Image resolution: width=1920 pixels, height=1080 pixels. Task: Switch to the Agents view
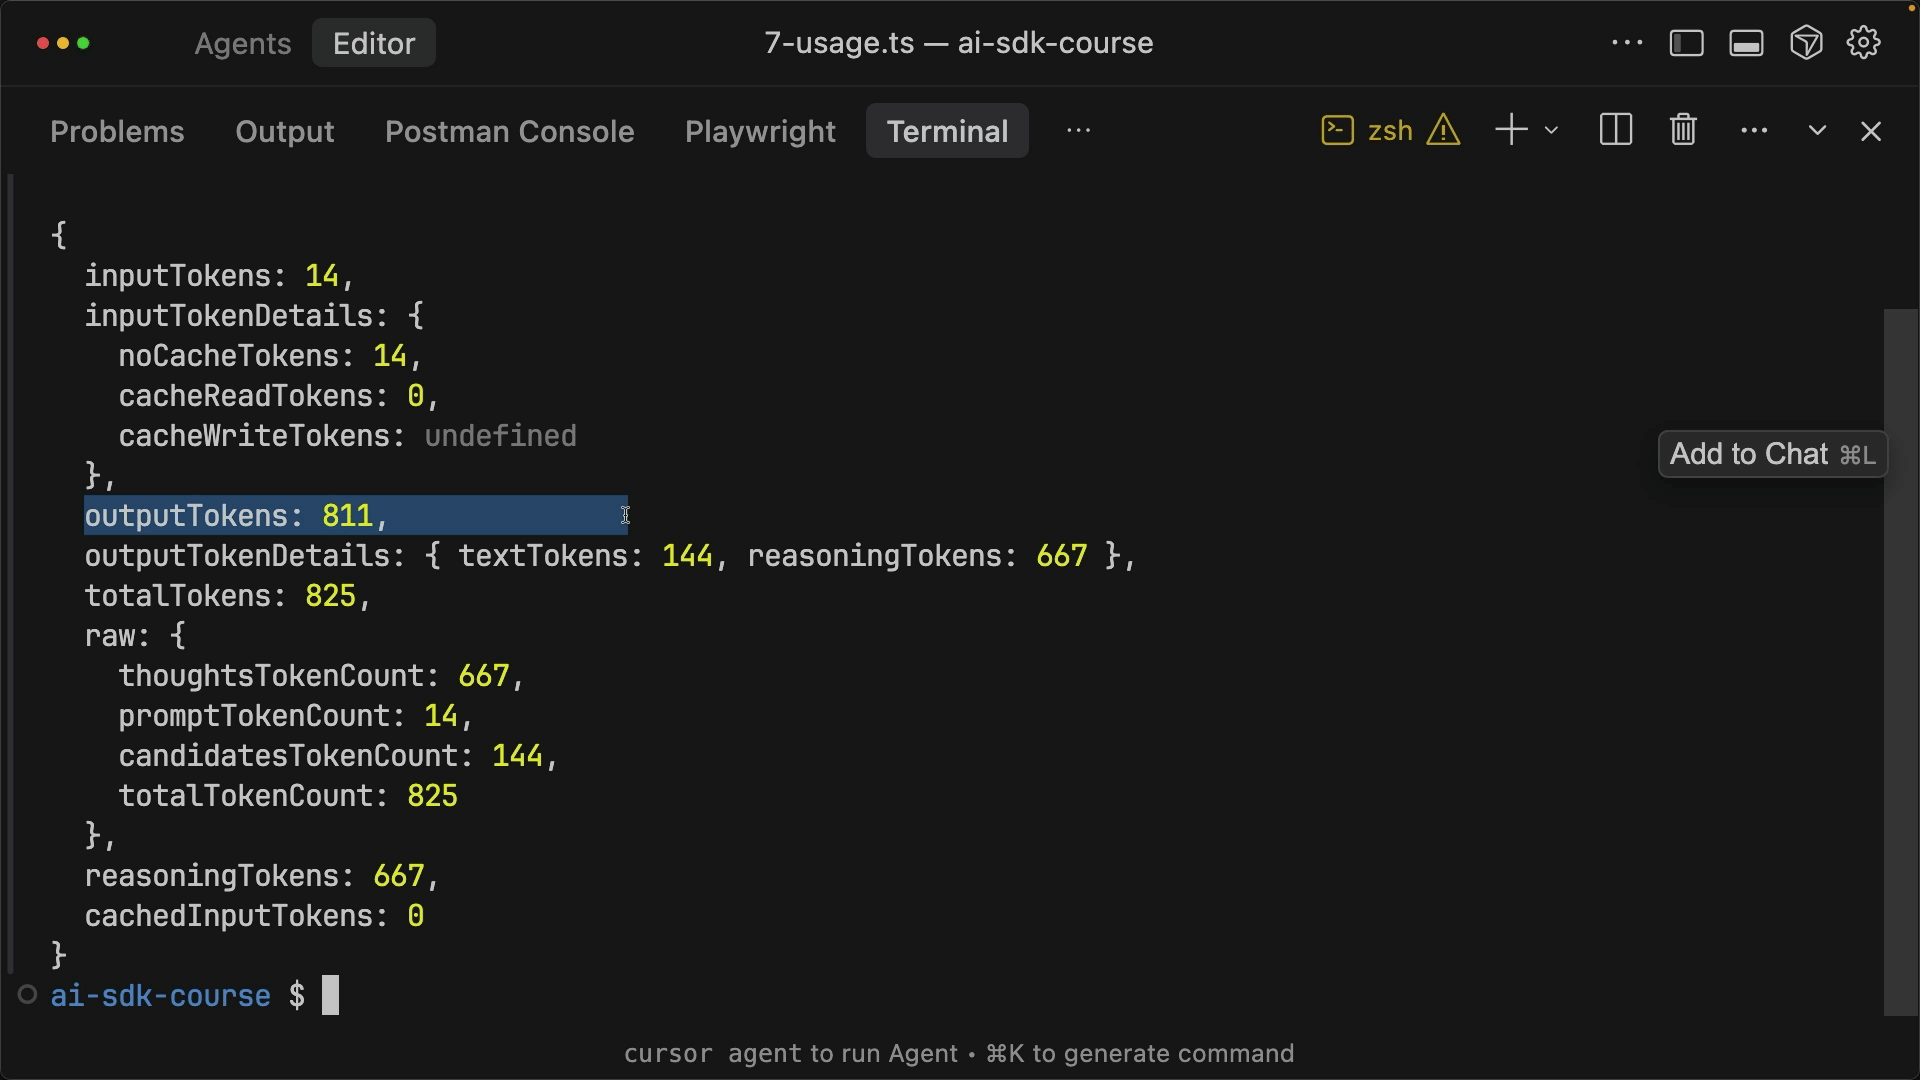tap(242, 43)
